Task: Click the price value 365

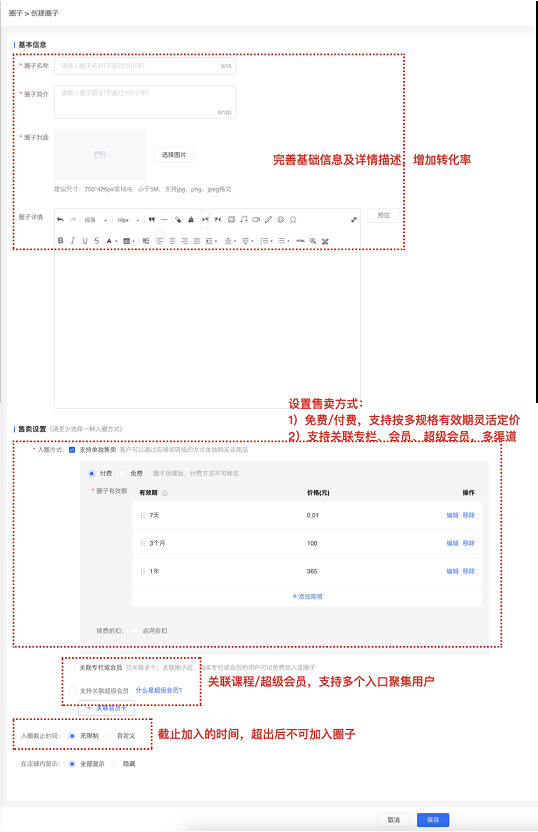Action: (x=312, y=571)
